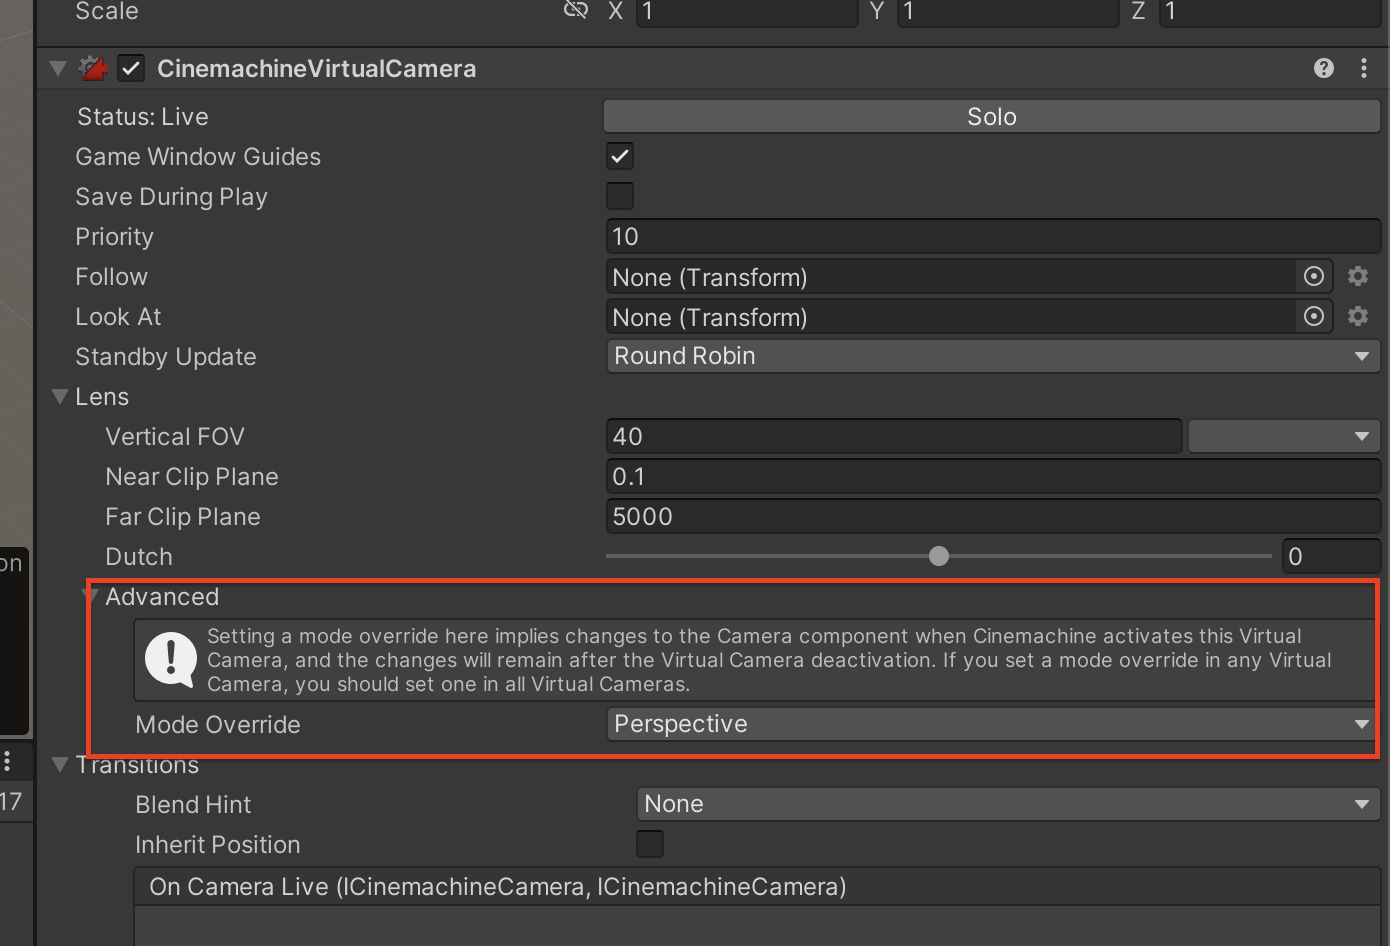Open the CinemachineVirtualCamera component kebab menu

[1364, 68]
